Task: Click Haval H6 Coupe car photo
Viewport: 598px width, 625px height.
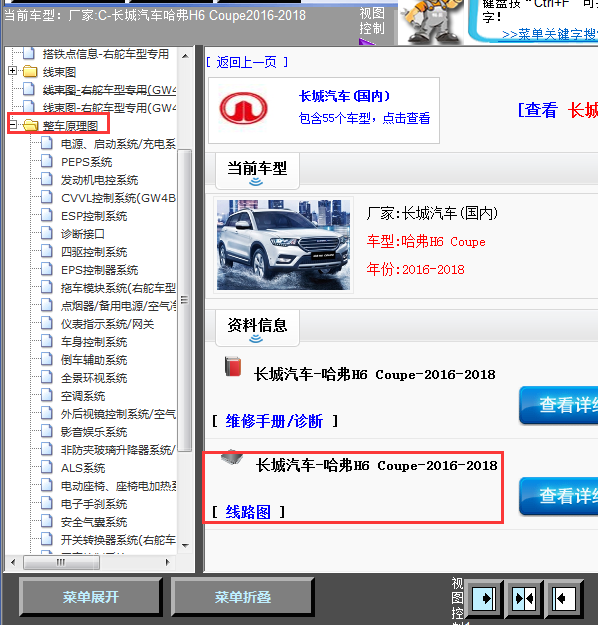Action: point(283,245)
